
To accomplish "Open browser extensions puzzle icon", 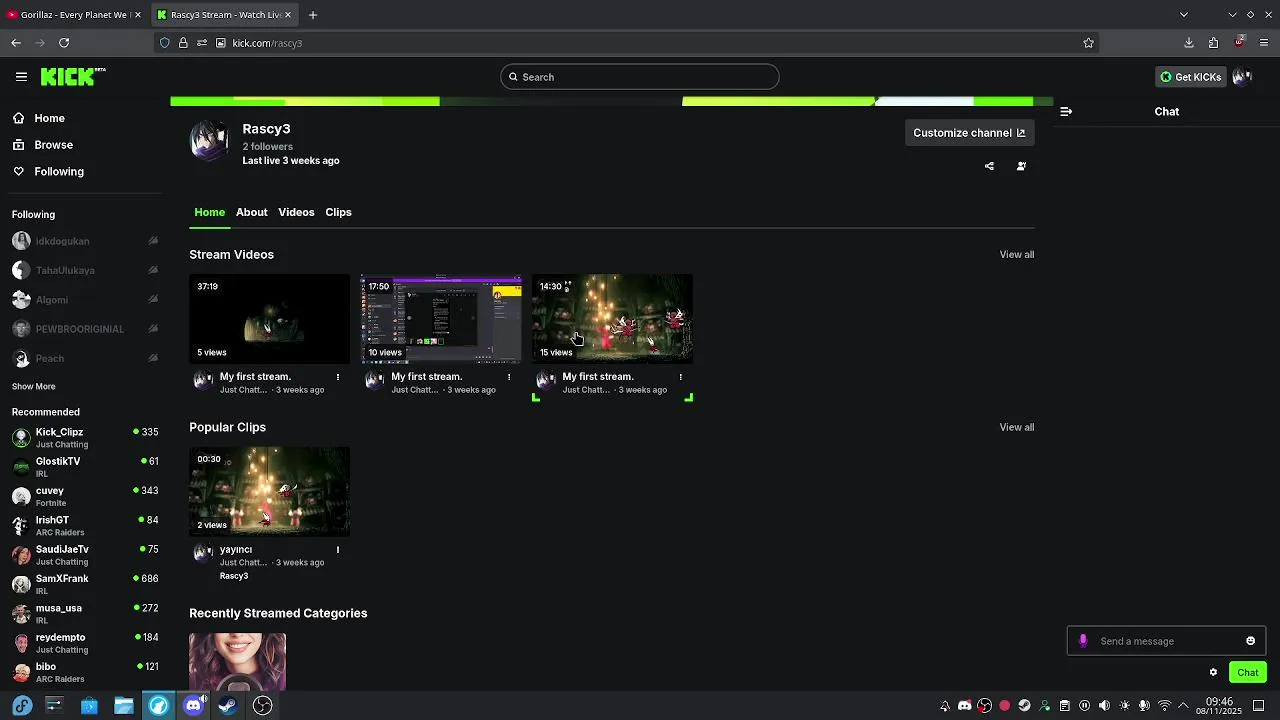I will (1213, 43).
